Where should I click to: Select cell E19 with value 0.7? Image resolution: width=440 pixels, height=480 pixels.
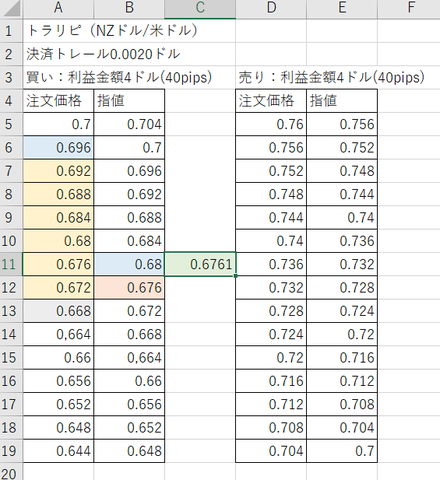(342, 451)
